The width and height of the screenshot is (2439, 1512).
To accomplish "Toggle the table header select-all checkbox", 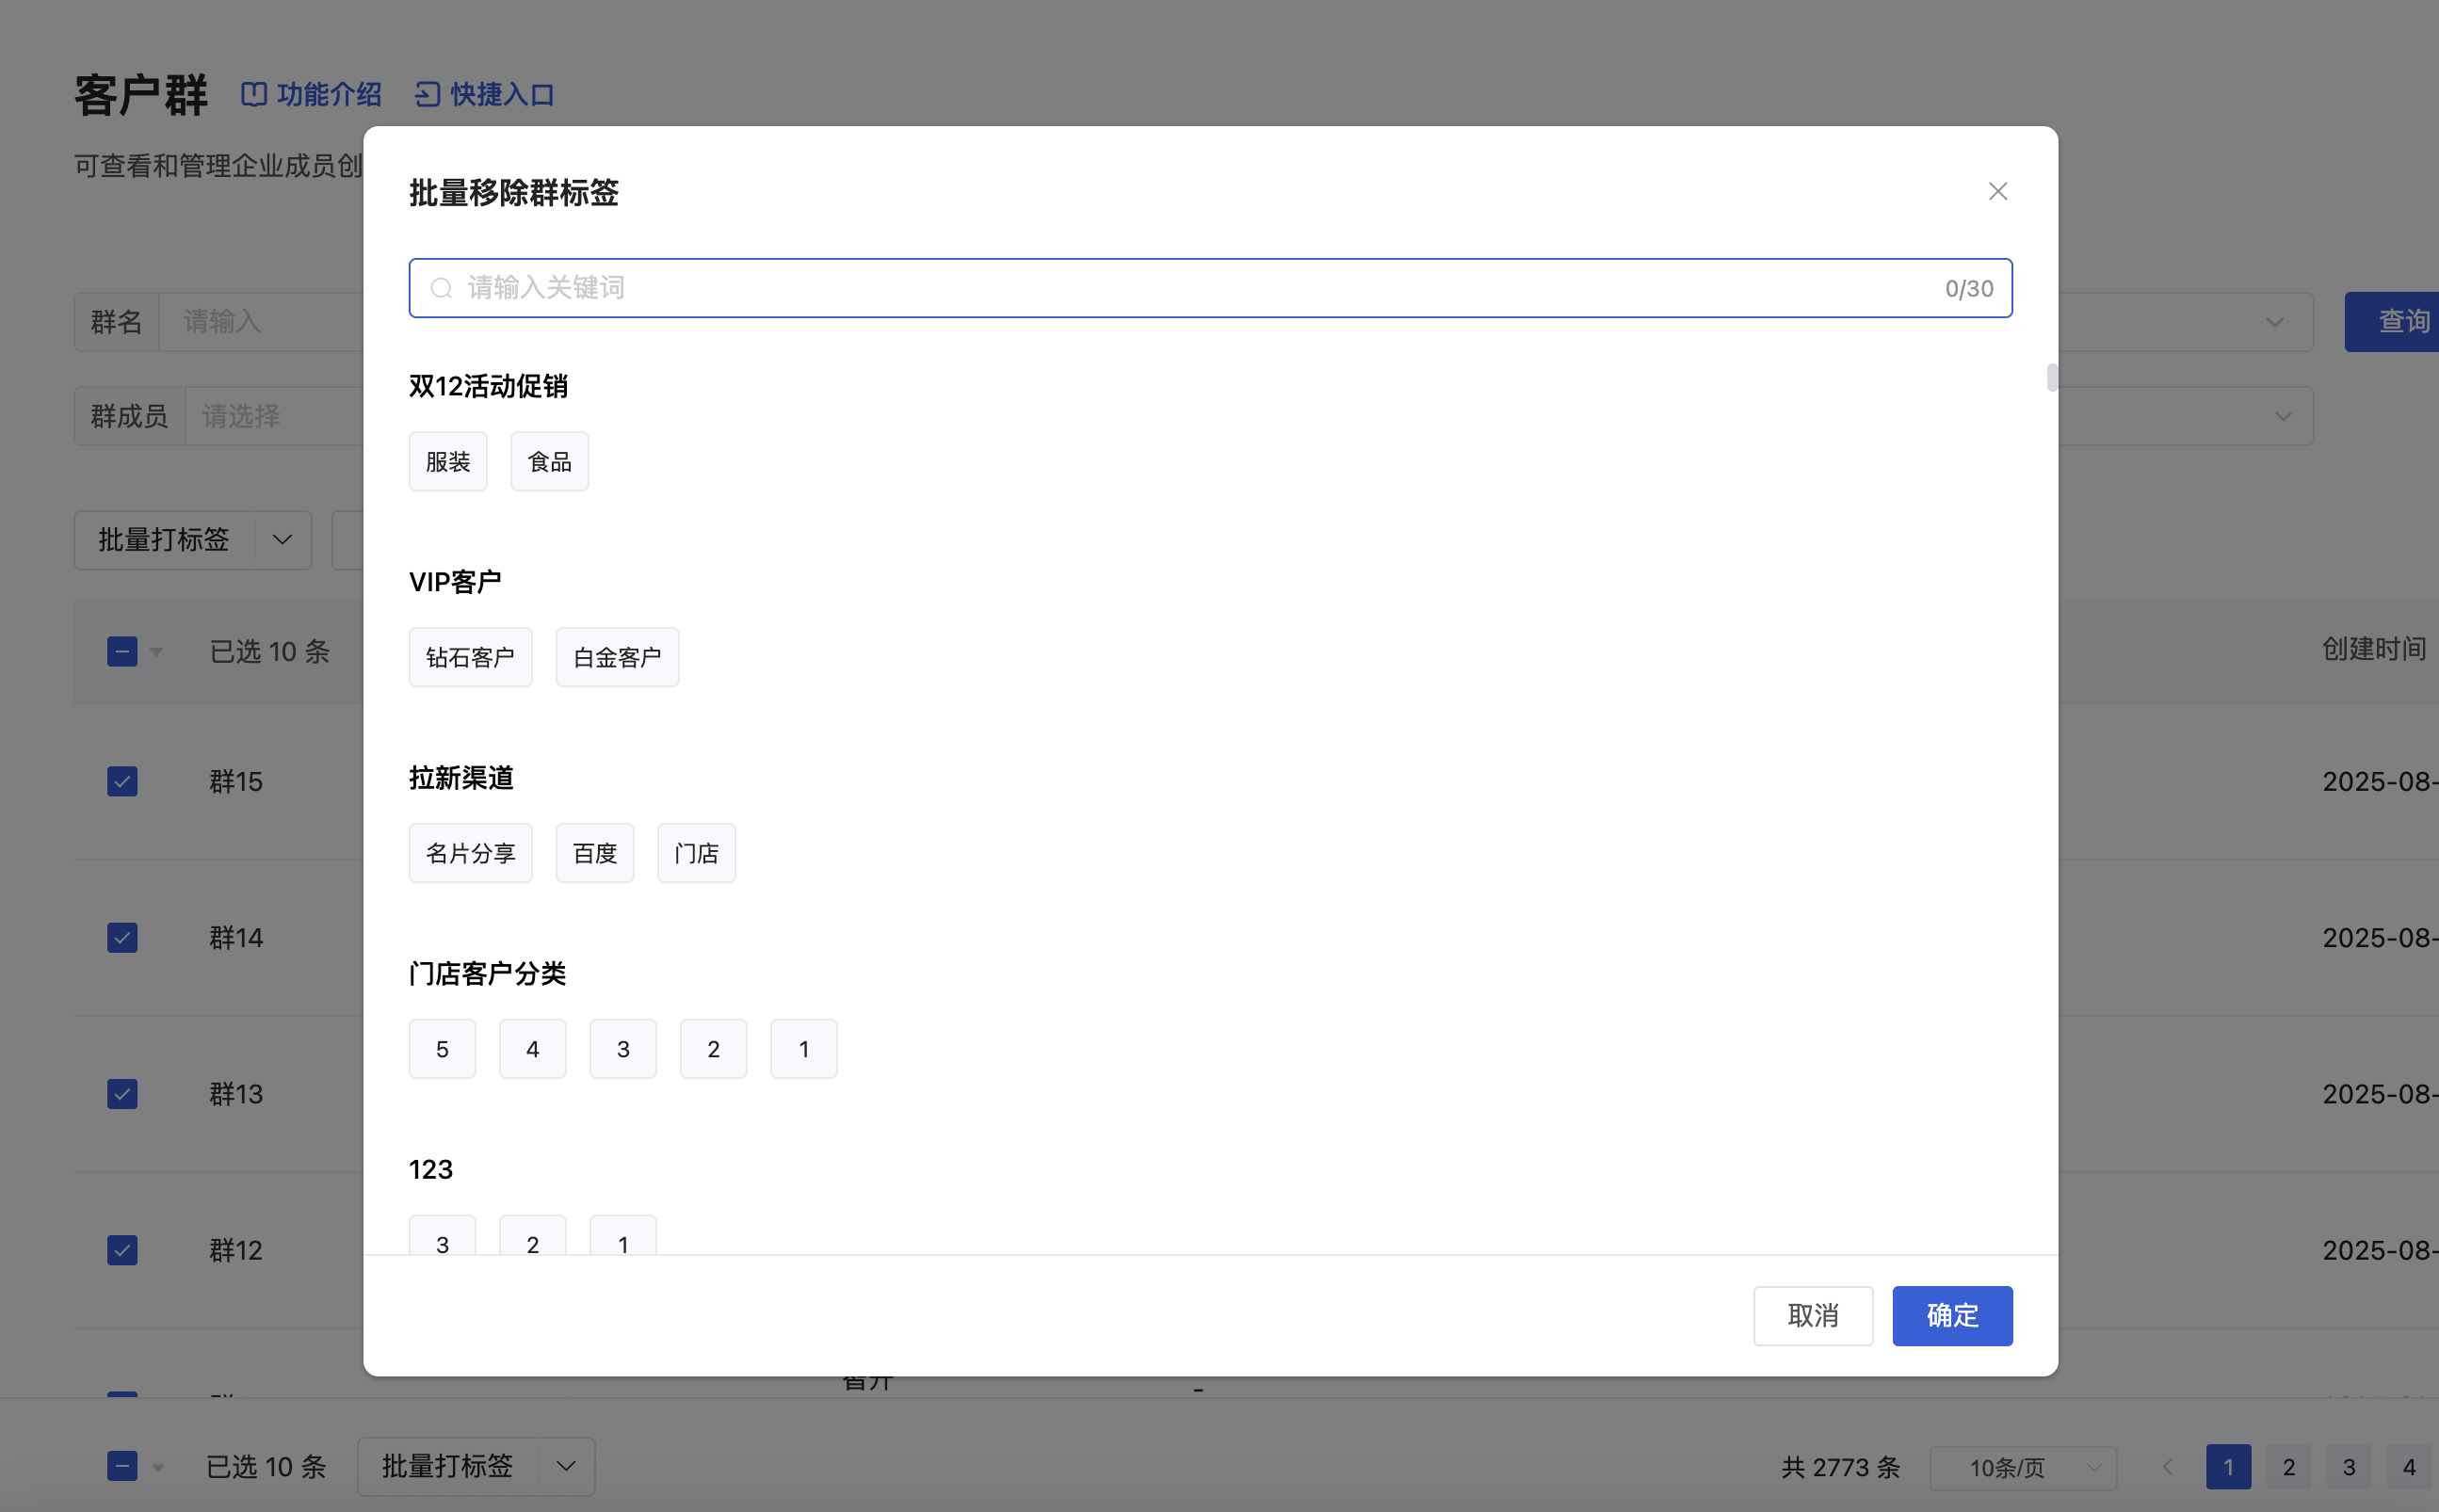I will [122, 651].
